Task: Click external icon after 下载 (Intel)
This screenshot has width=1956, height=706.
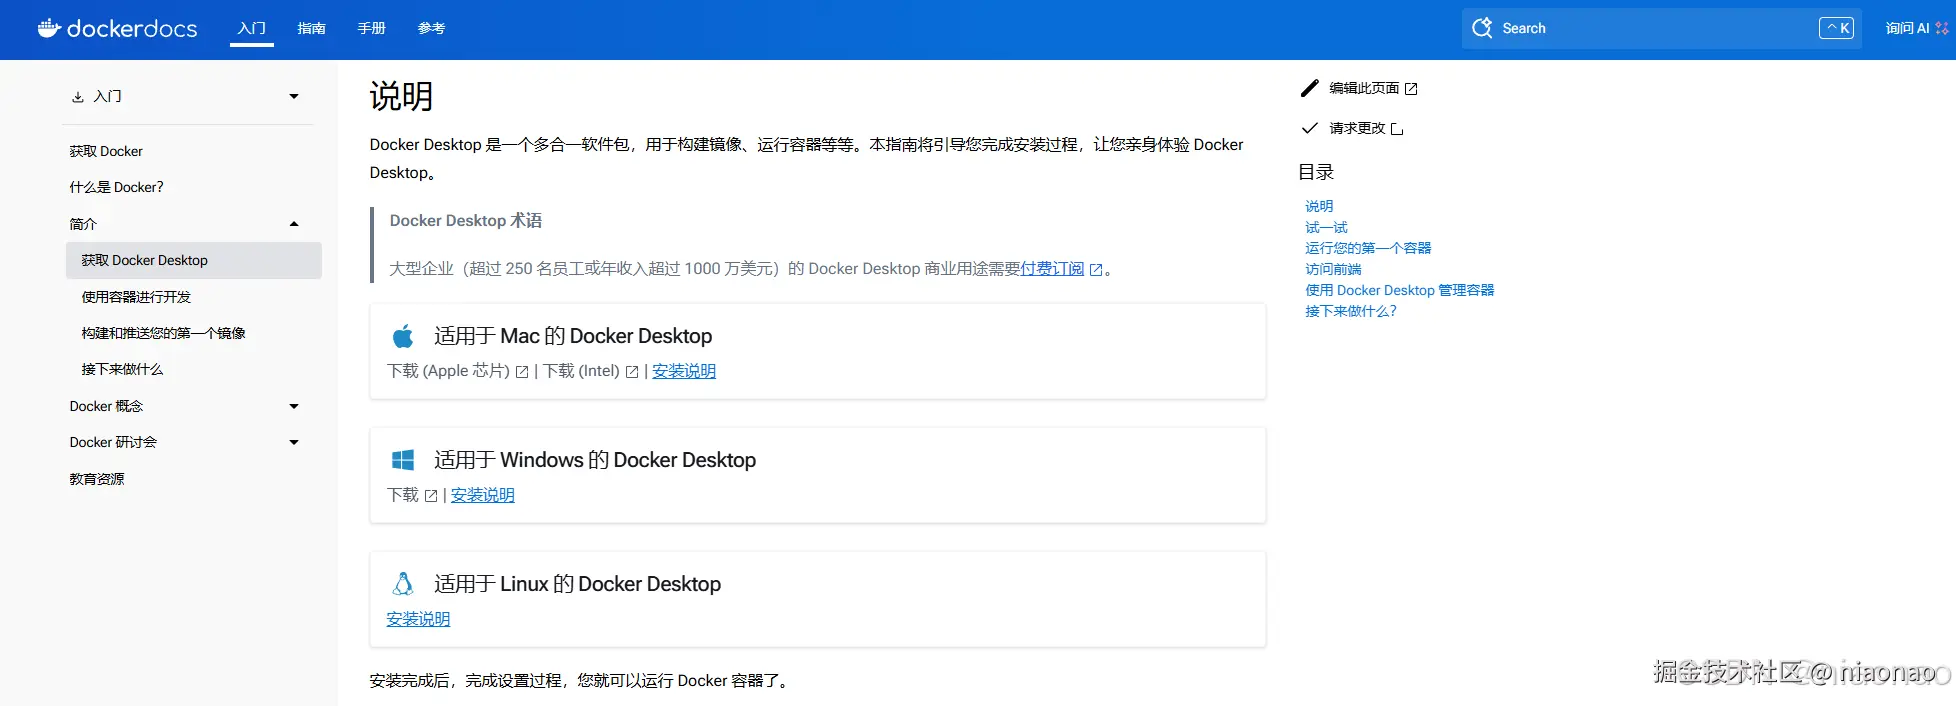Action: click(x=632, y=372)
